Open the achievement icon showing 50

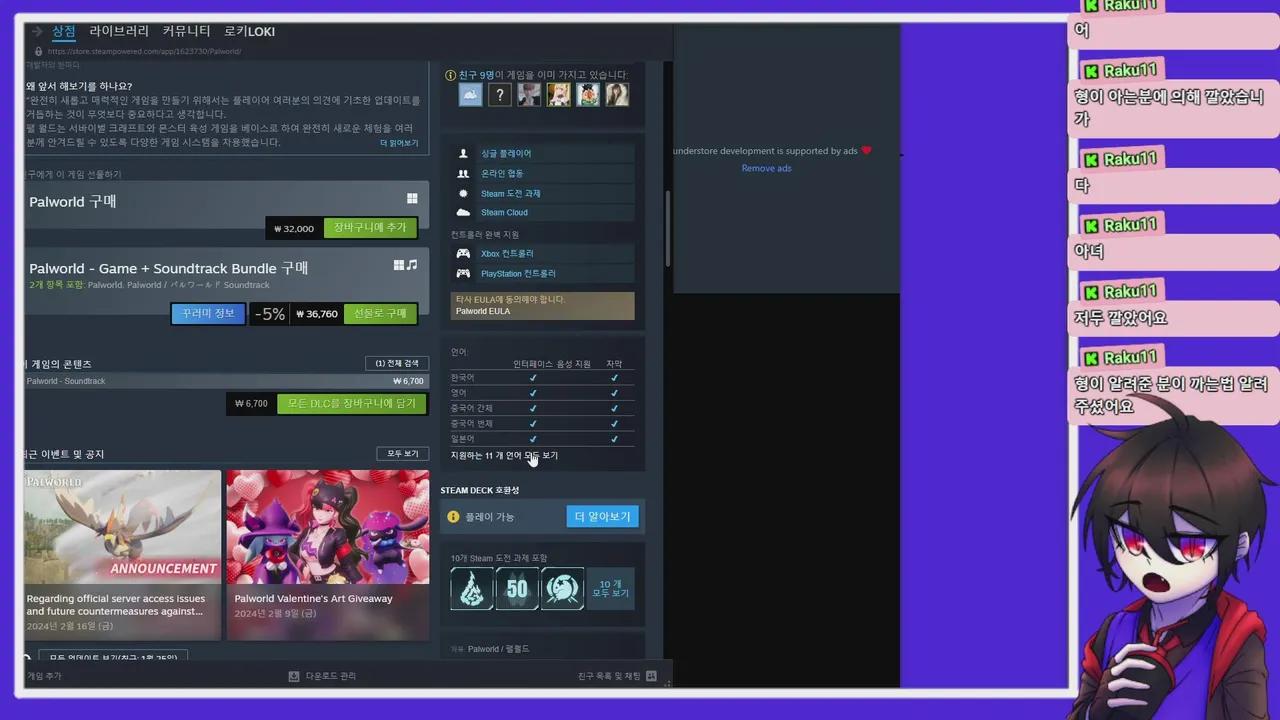pyautogui.click(x=517, y=589)
